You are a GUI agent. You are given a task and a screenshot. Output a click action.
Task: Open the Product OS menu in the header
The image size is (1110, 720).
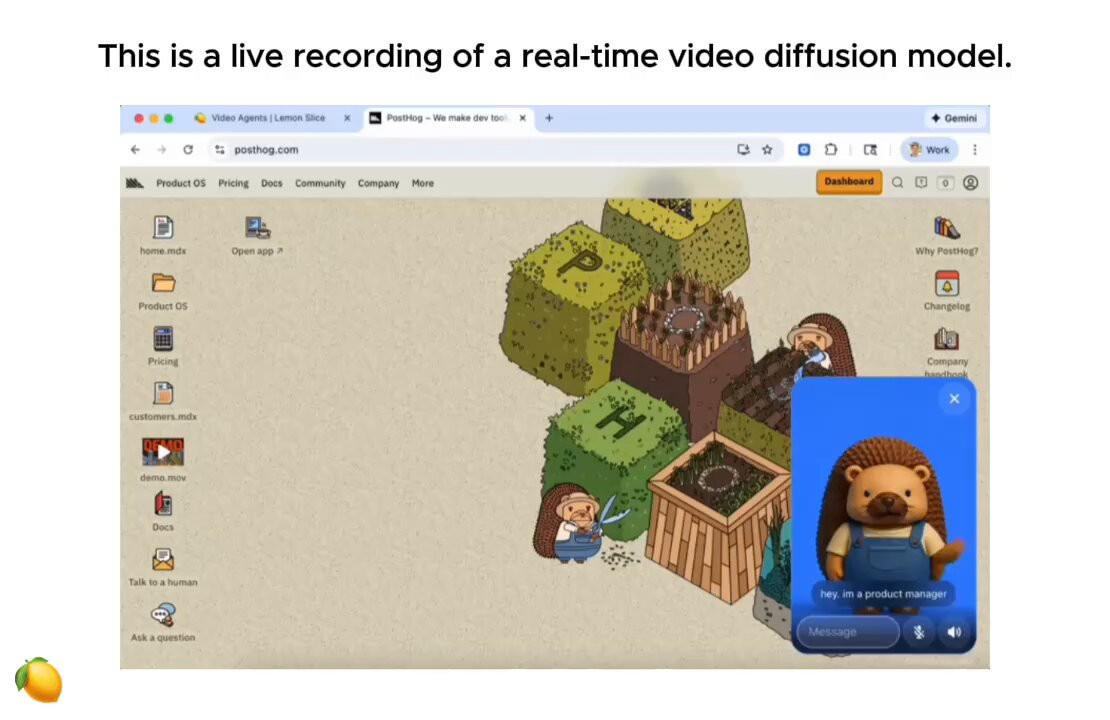coord(181,183)
